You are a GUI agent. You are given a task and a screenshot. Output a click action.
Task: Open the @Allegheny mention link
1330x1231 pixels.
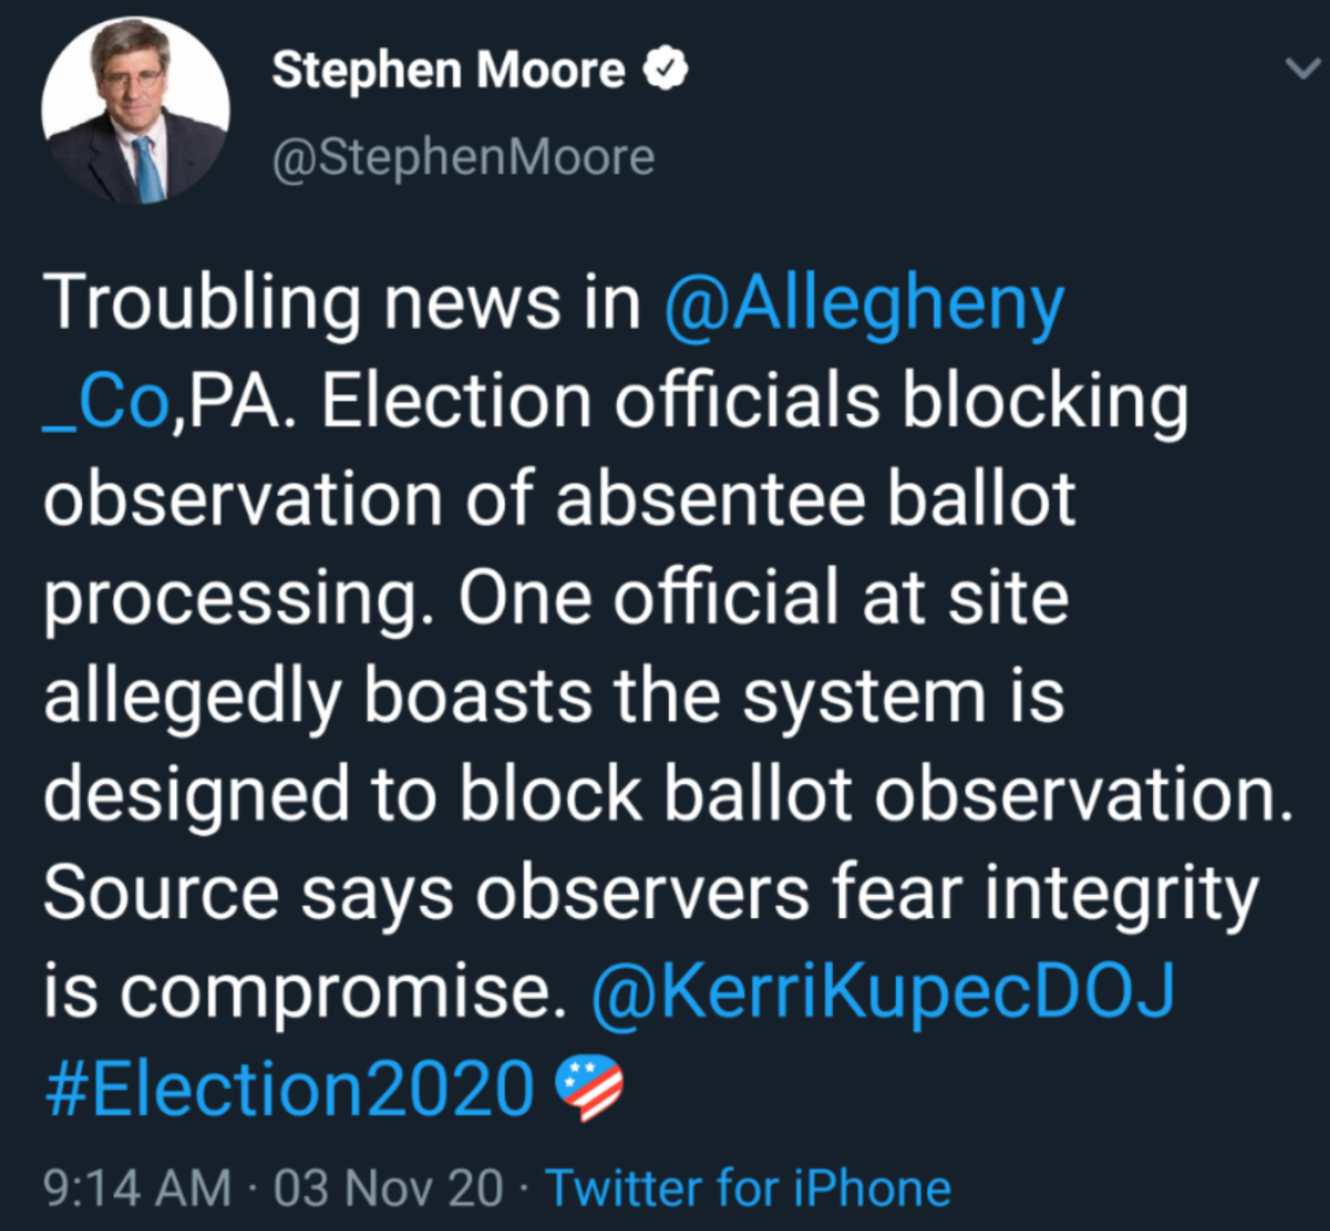pyautogui.click(x=864, y=303)
